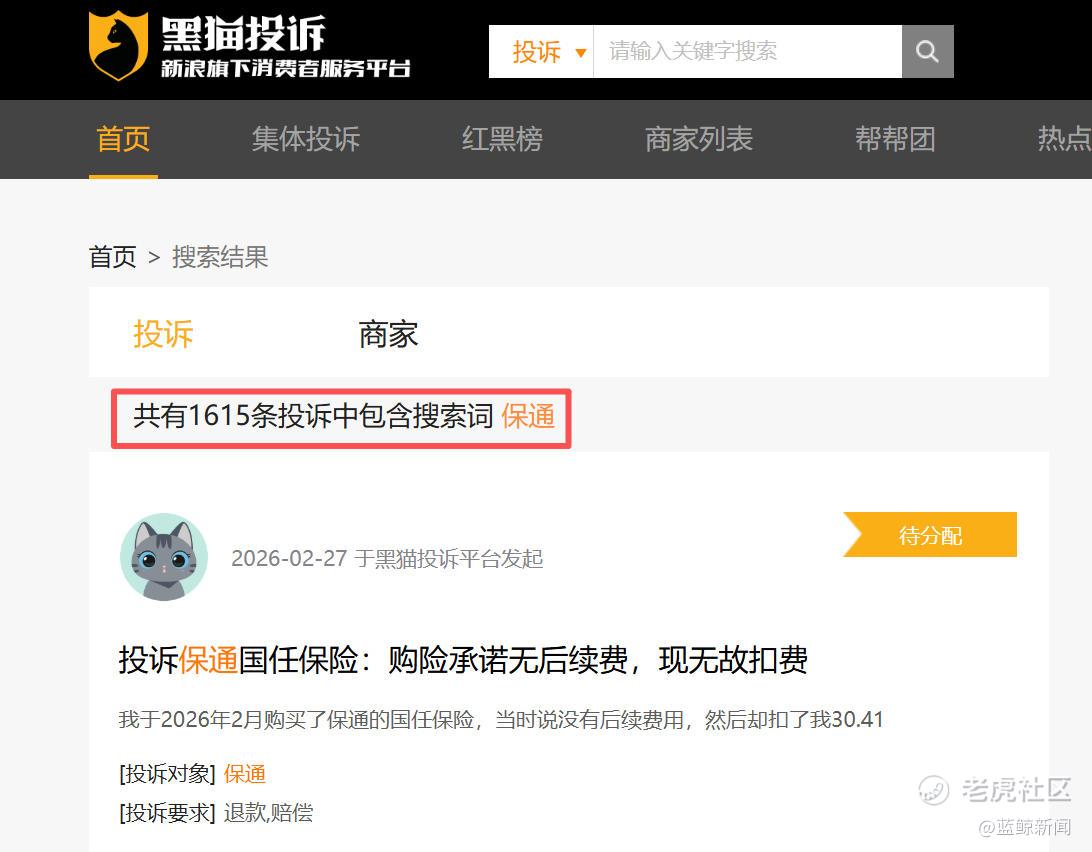Click the 首页 breadcrumb link
1092x852 pixels.
click(x=112, y=257)
